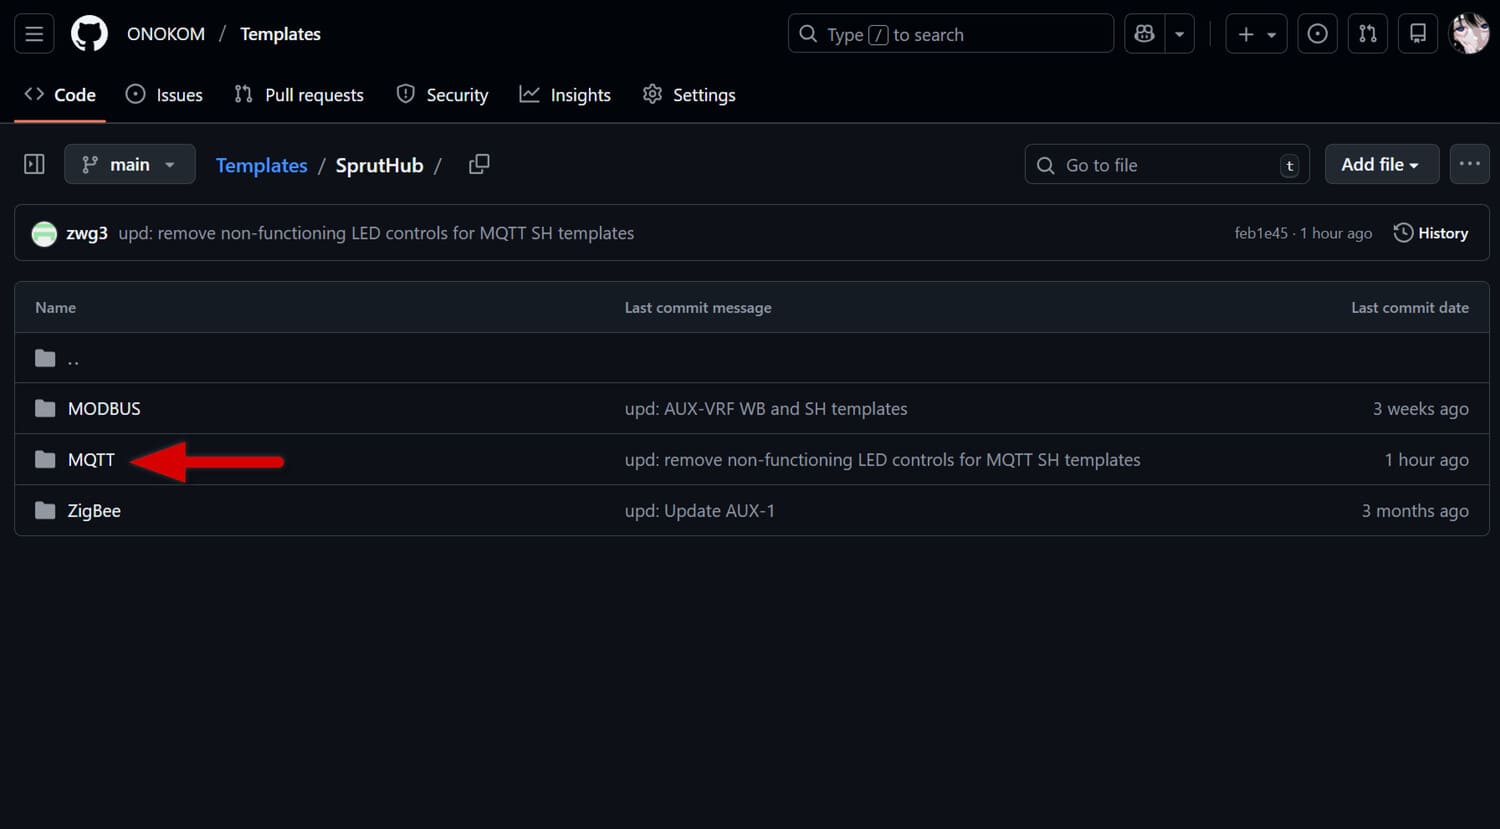
Task: Click the commit author zwg3 avatar
Action: pyautogui.click(x=44, y=232)
